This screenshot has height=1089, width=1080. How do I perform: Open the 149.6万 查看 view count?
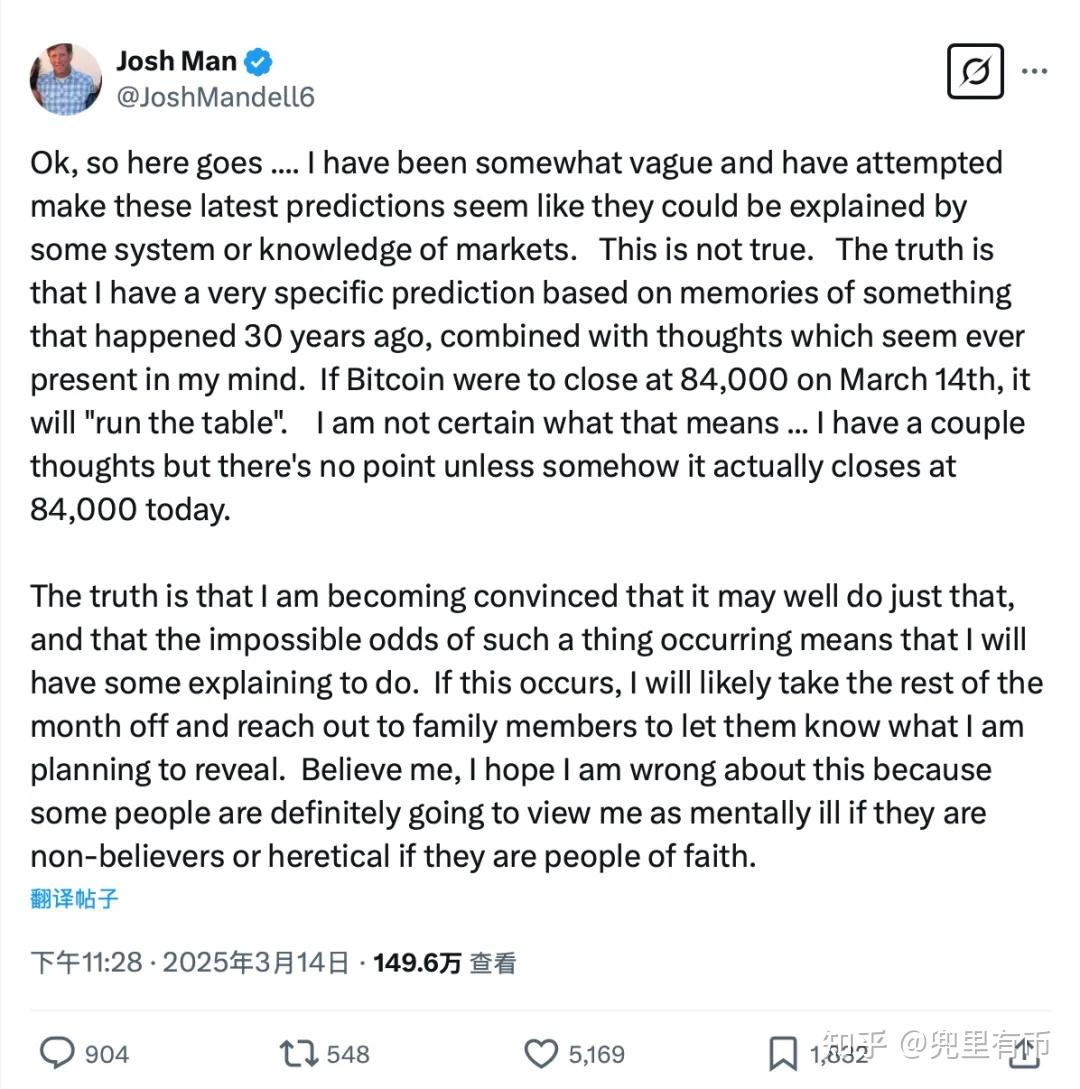(444, 963)
